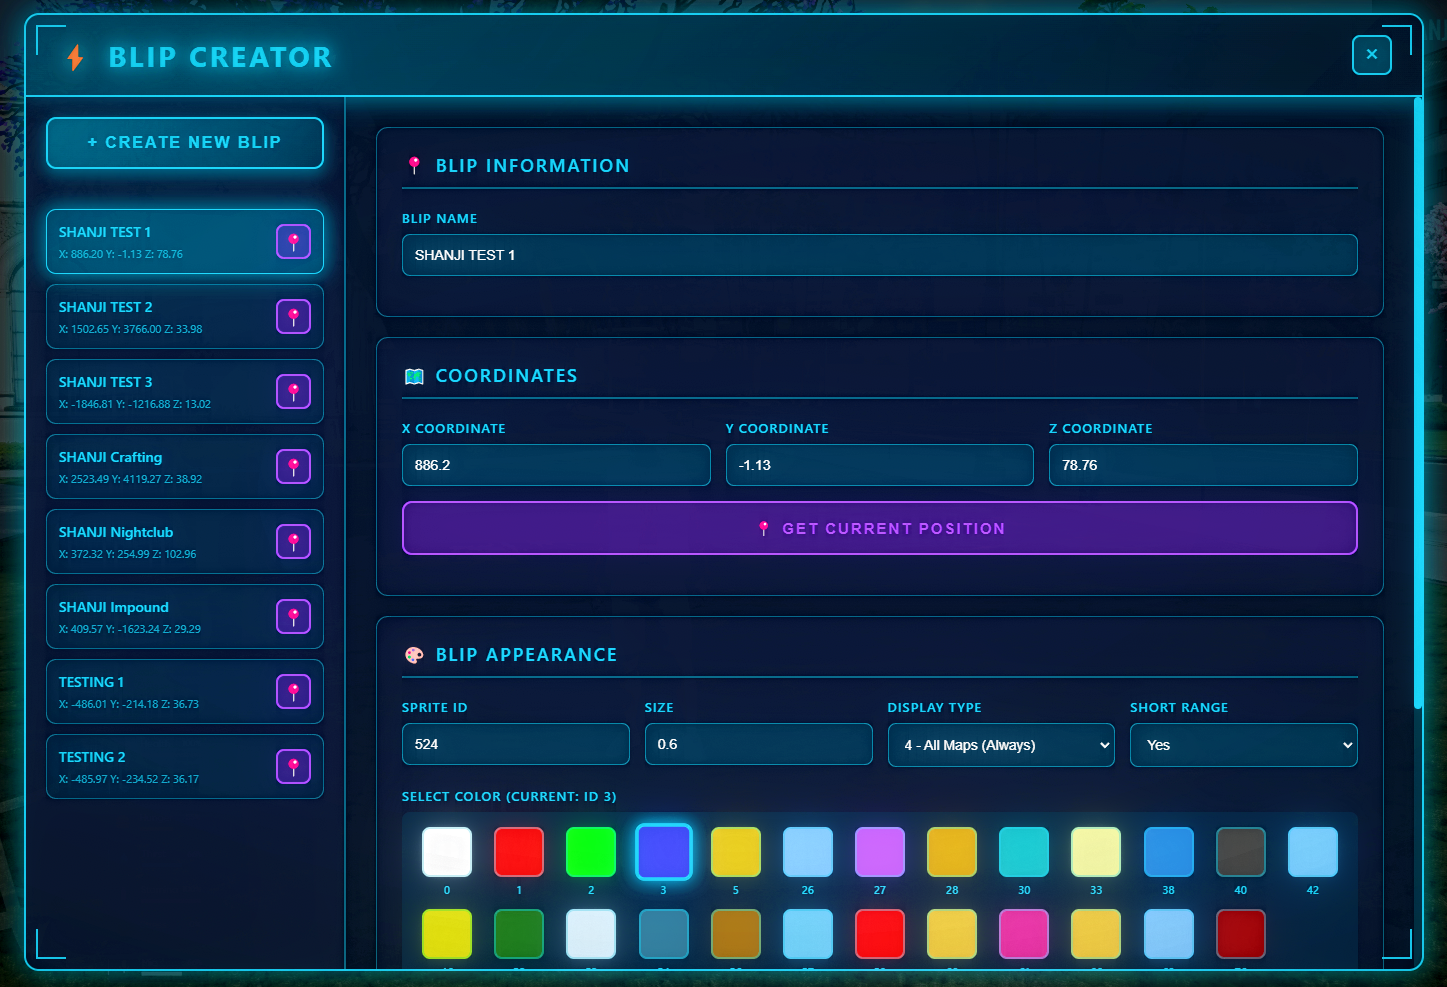Click the Y Coordinate field

click(x=879, y=465)
